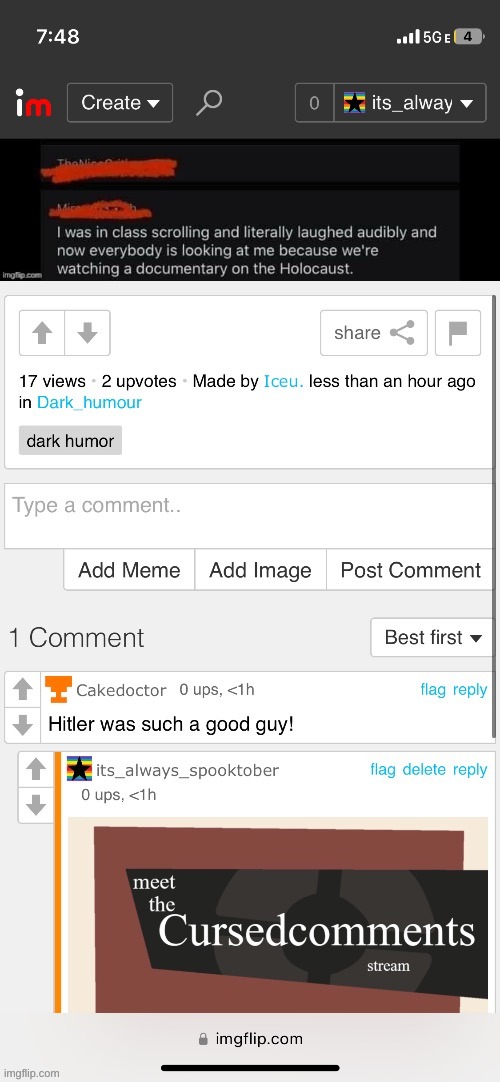Image resolution: width=500 pixels, height=1082 pixels.
Task: Tap the magnifying glass search icon
Action: (208, 103)
